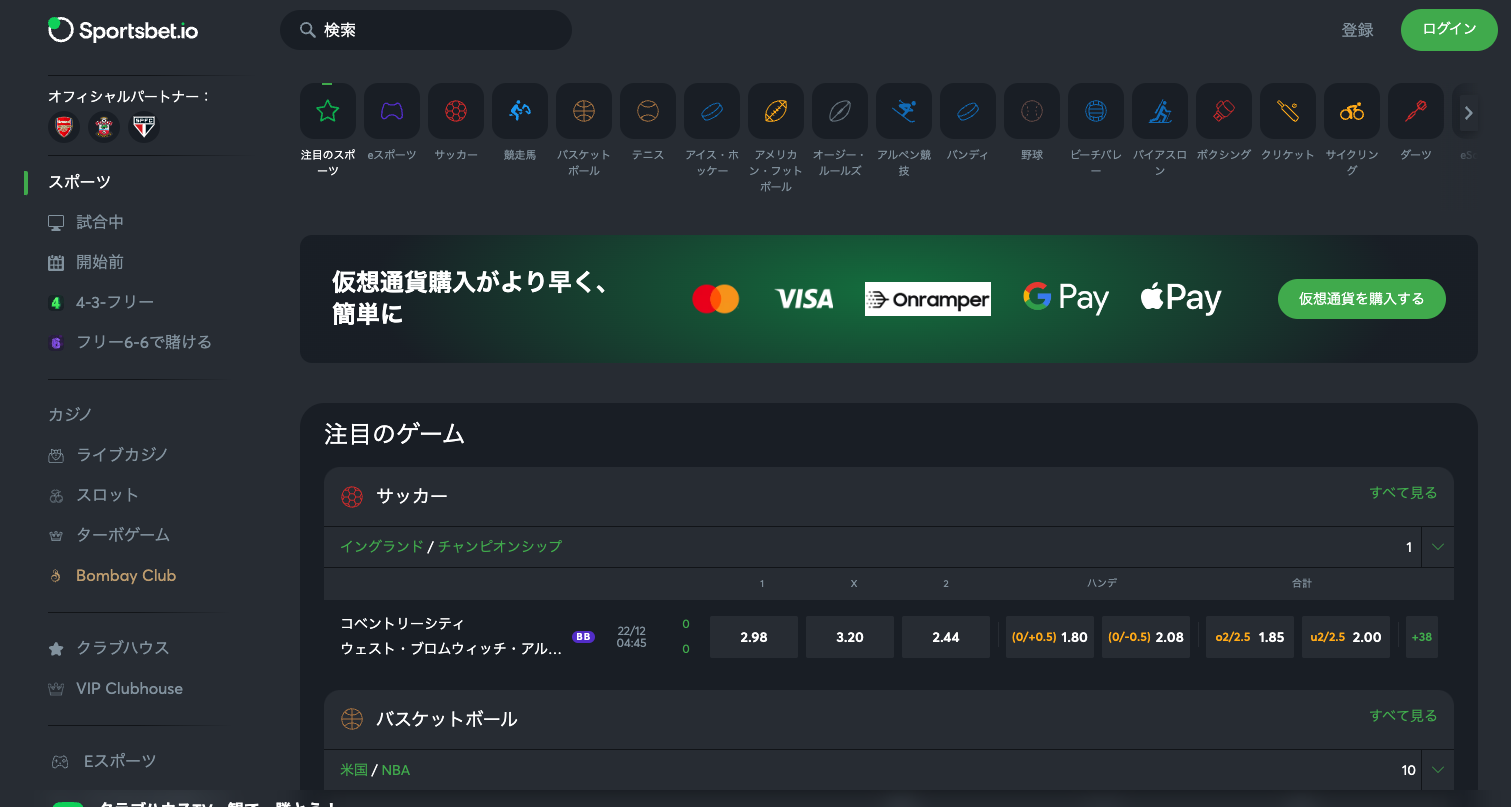Click the 登録 register link
The width and height of the screenshot is (1511, 807).
[x=1357, y=30]
